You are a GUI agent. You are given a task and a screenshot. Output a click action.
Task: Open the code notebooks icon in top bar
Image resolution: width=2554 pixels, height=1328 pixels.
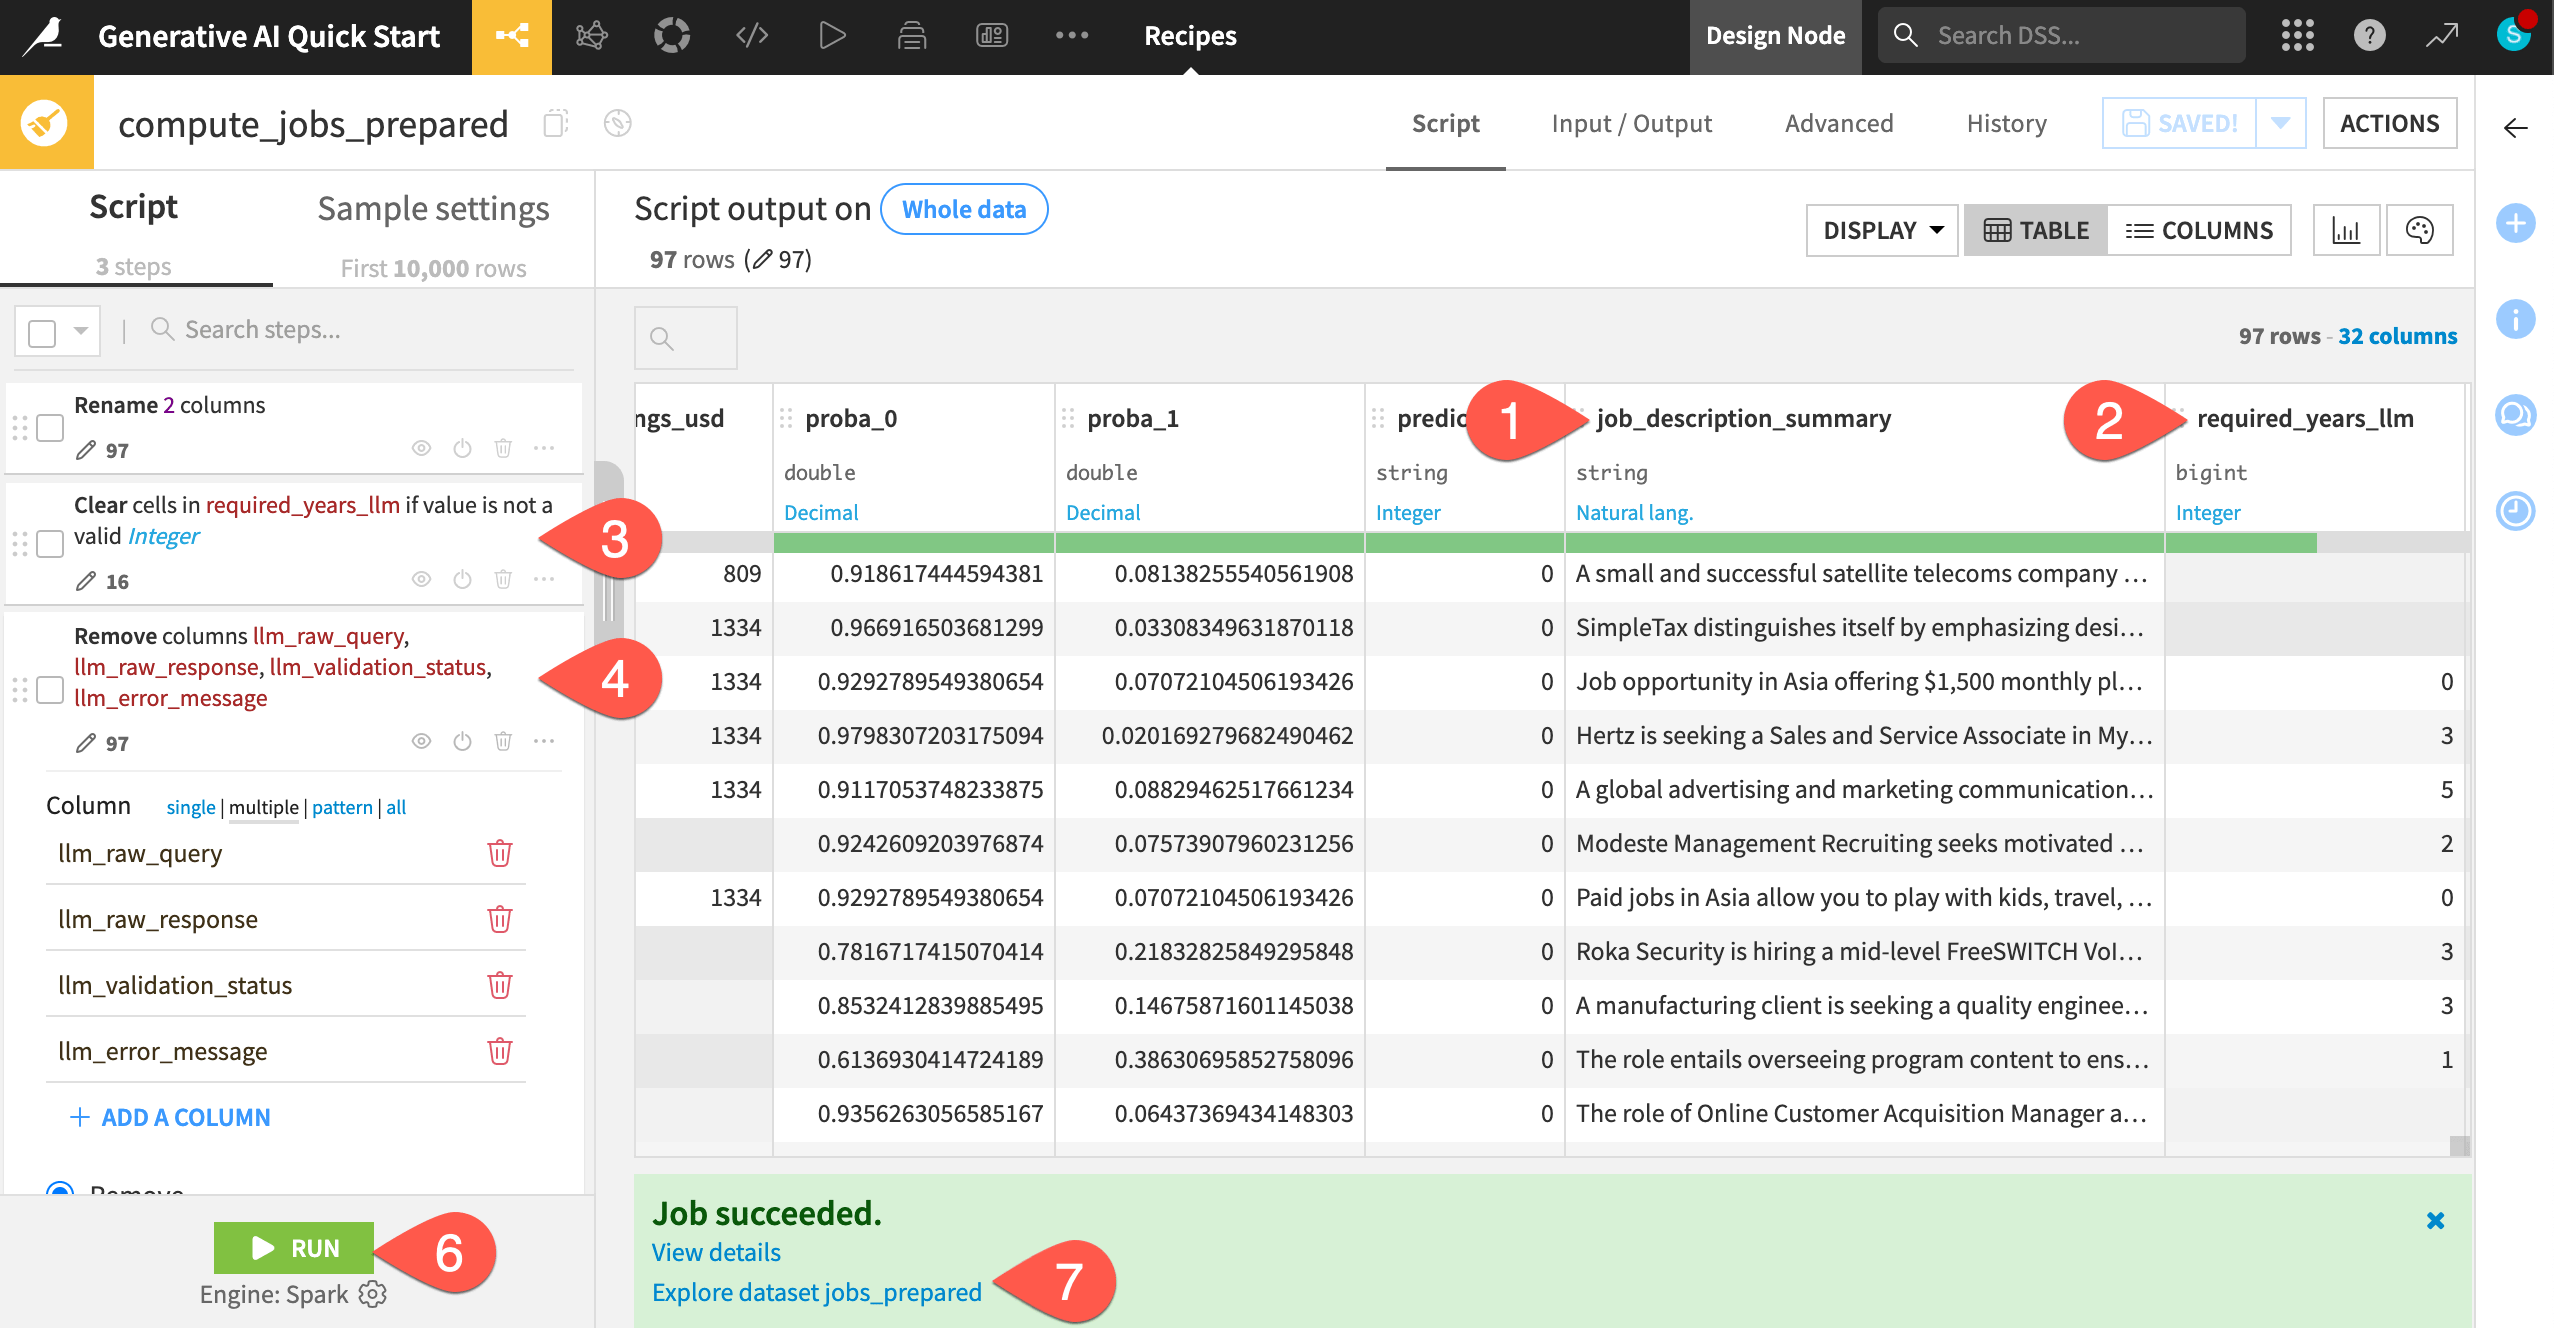[x=751, y=35]
